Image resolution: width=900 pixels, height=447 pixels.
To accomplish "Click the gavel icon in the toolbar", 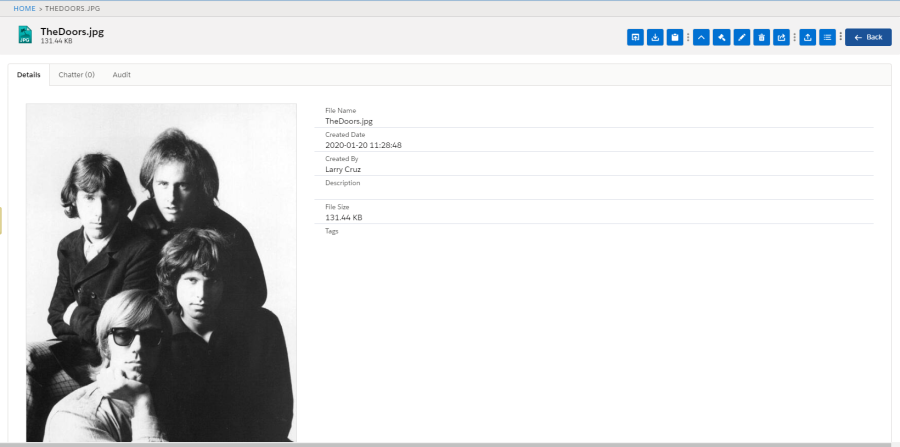I will coord(721,37).
